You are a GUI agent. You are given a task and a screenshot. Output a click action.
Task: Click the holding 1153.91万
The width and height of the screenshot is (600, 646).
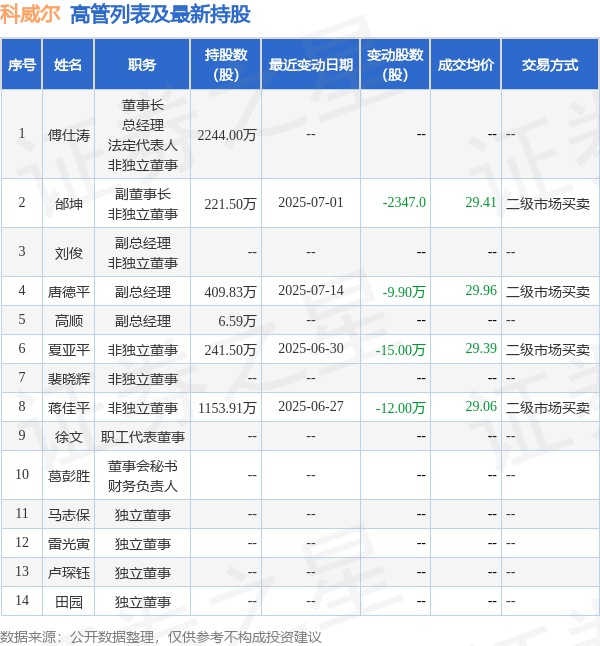point(227,408)
